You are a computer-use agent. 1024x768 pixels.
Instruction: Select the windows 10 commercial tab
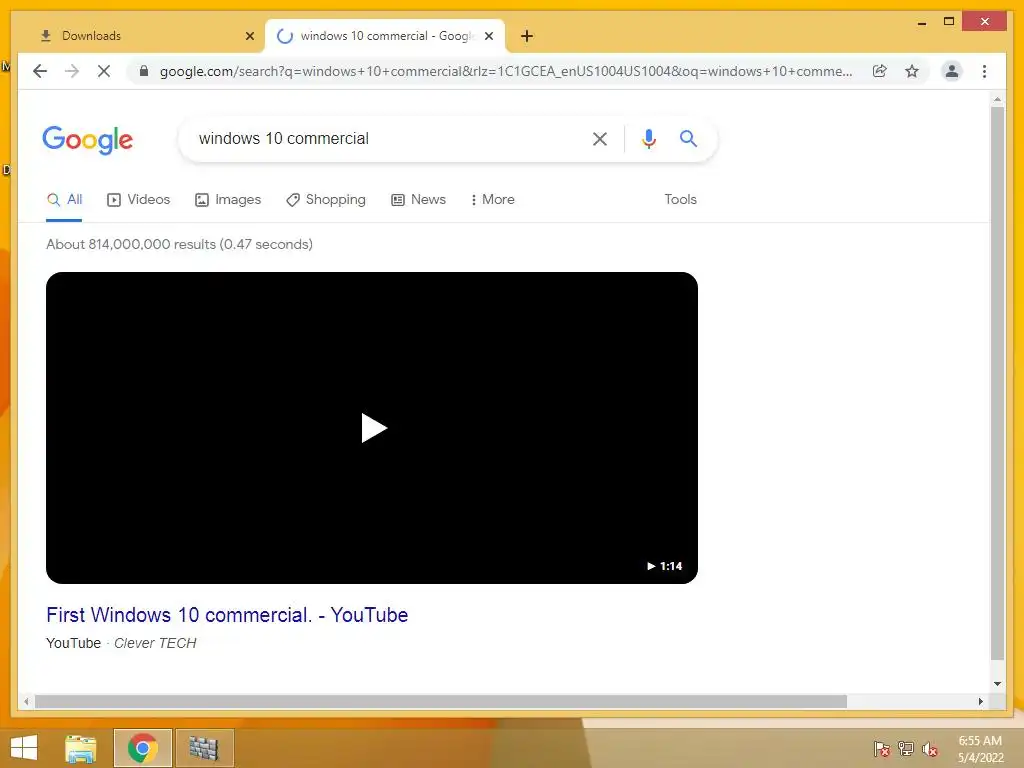click(x=385, y=36)
